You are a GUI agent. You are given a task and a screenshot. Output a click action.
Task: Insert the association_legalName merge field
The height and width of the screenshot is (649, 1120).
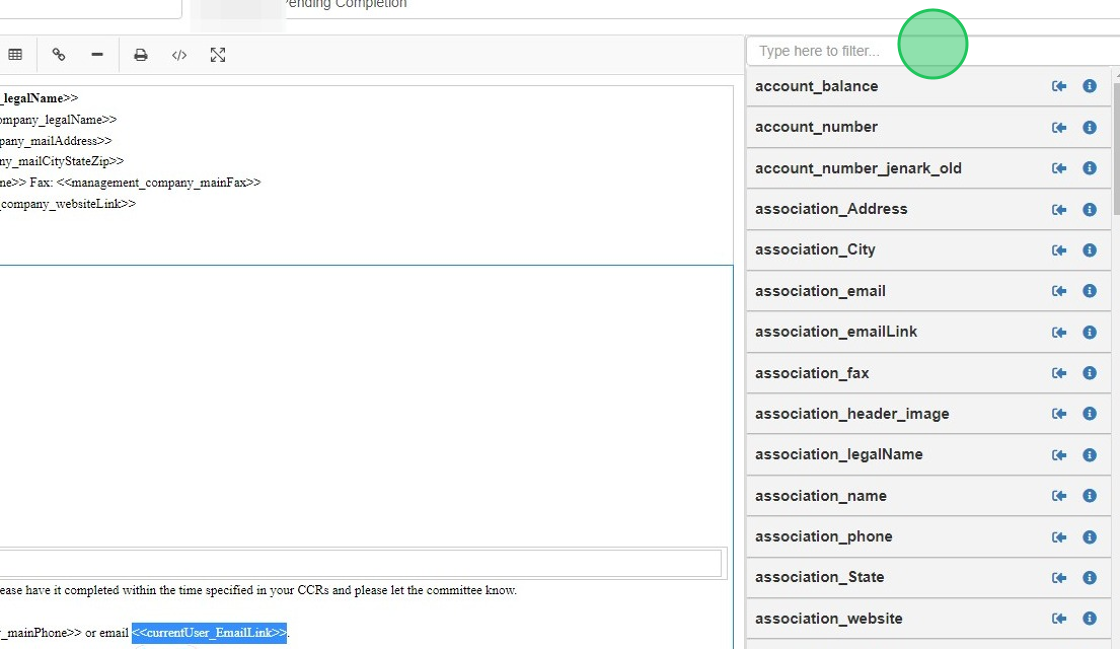tap(1059, 455)
